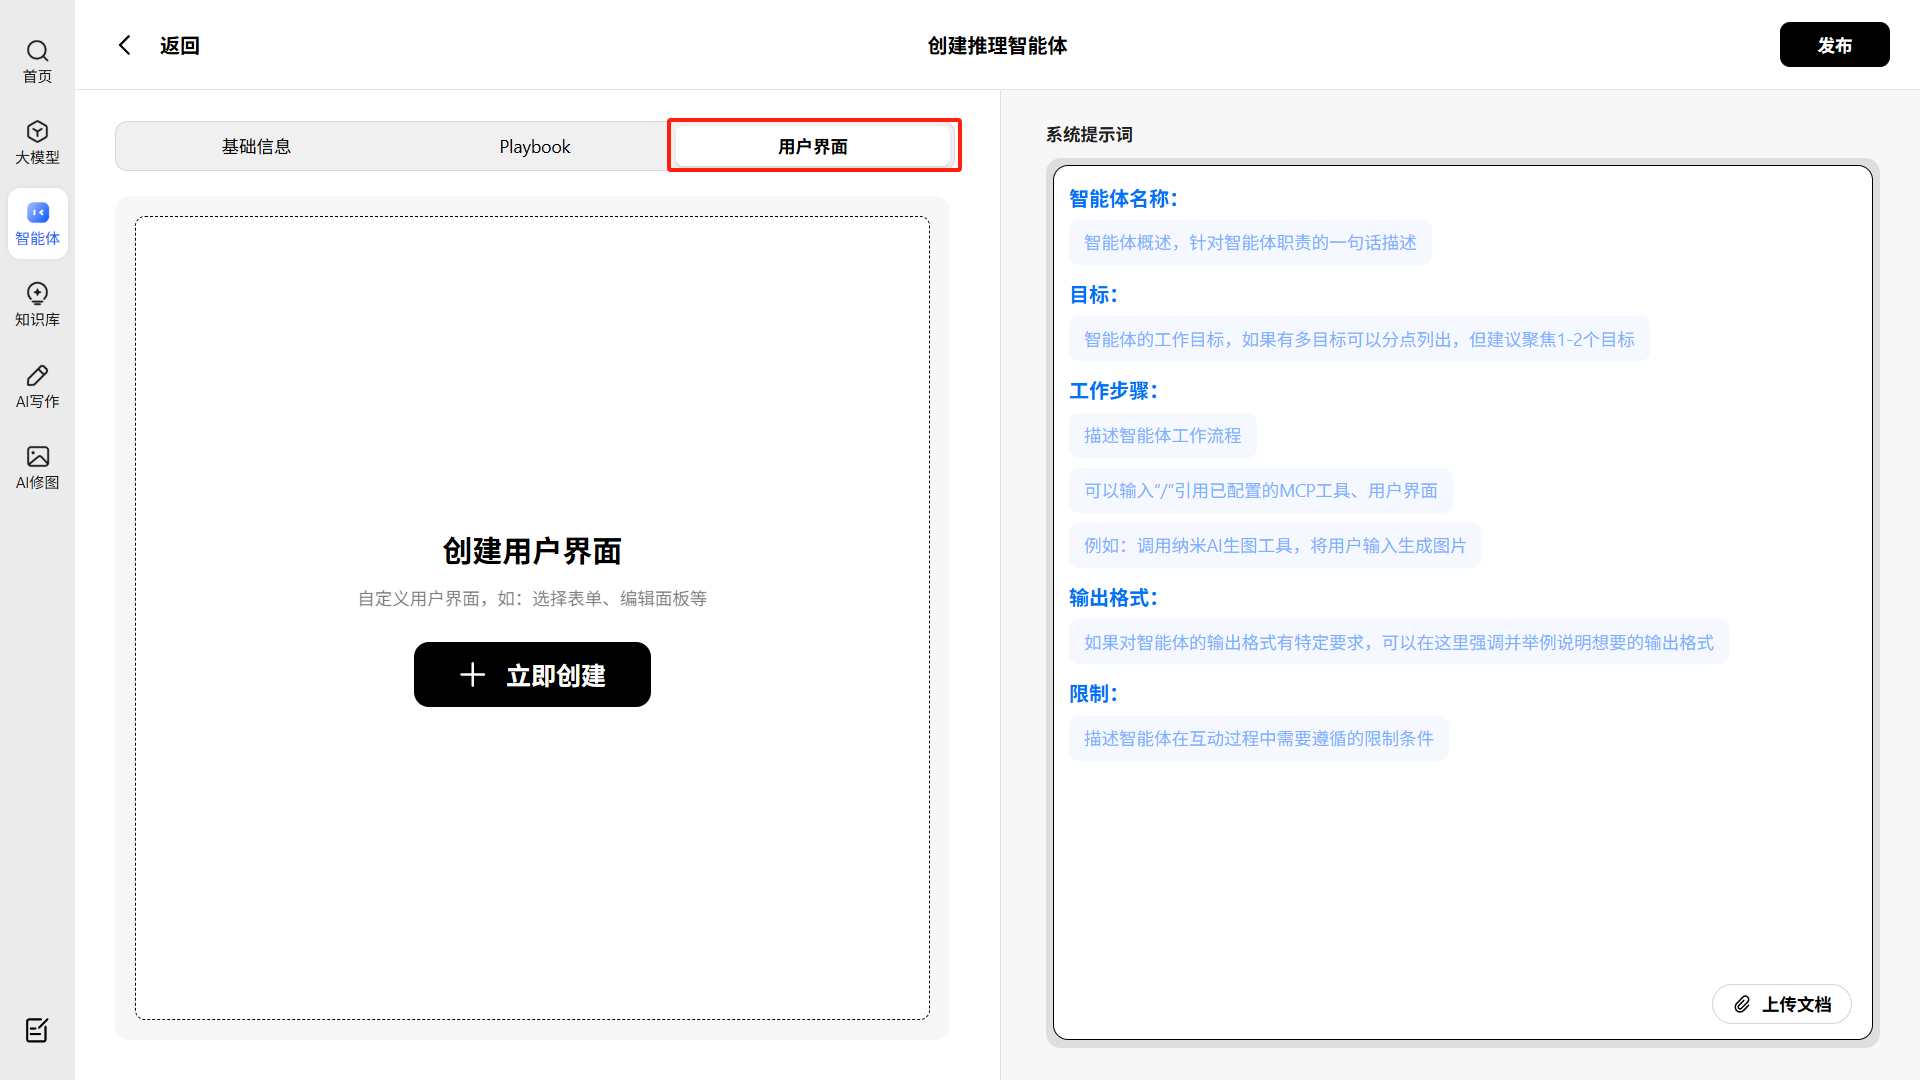Screen dimensions: 1920x1080
Task: Open the AI写作 pencil icon
Action: point(37,375)
